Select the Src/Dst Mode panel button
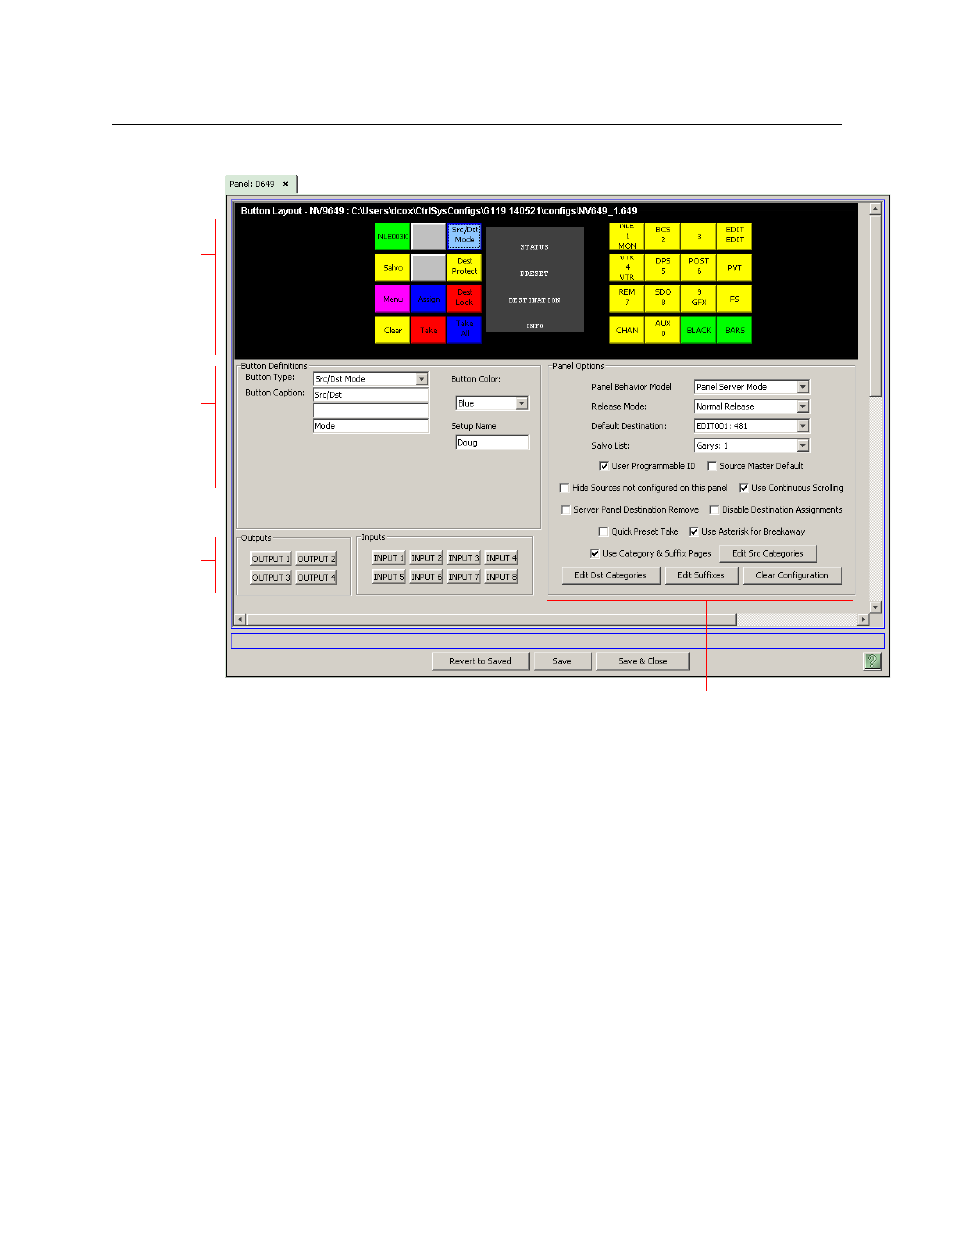Image resolution: width=954 pixels, height=1235 pixels. 464,236
